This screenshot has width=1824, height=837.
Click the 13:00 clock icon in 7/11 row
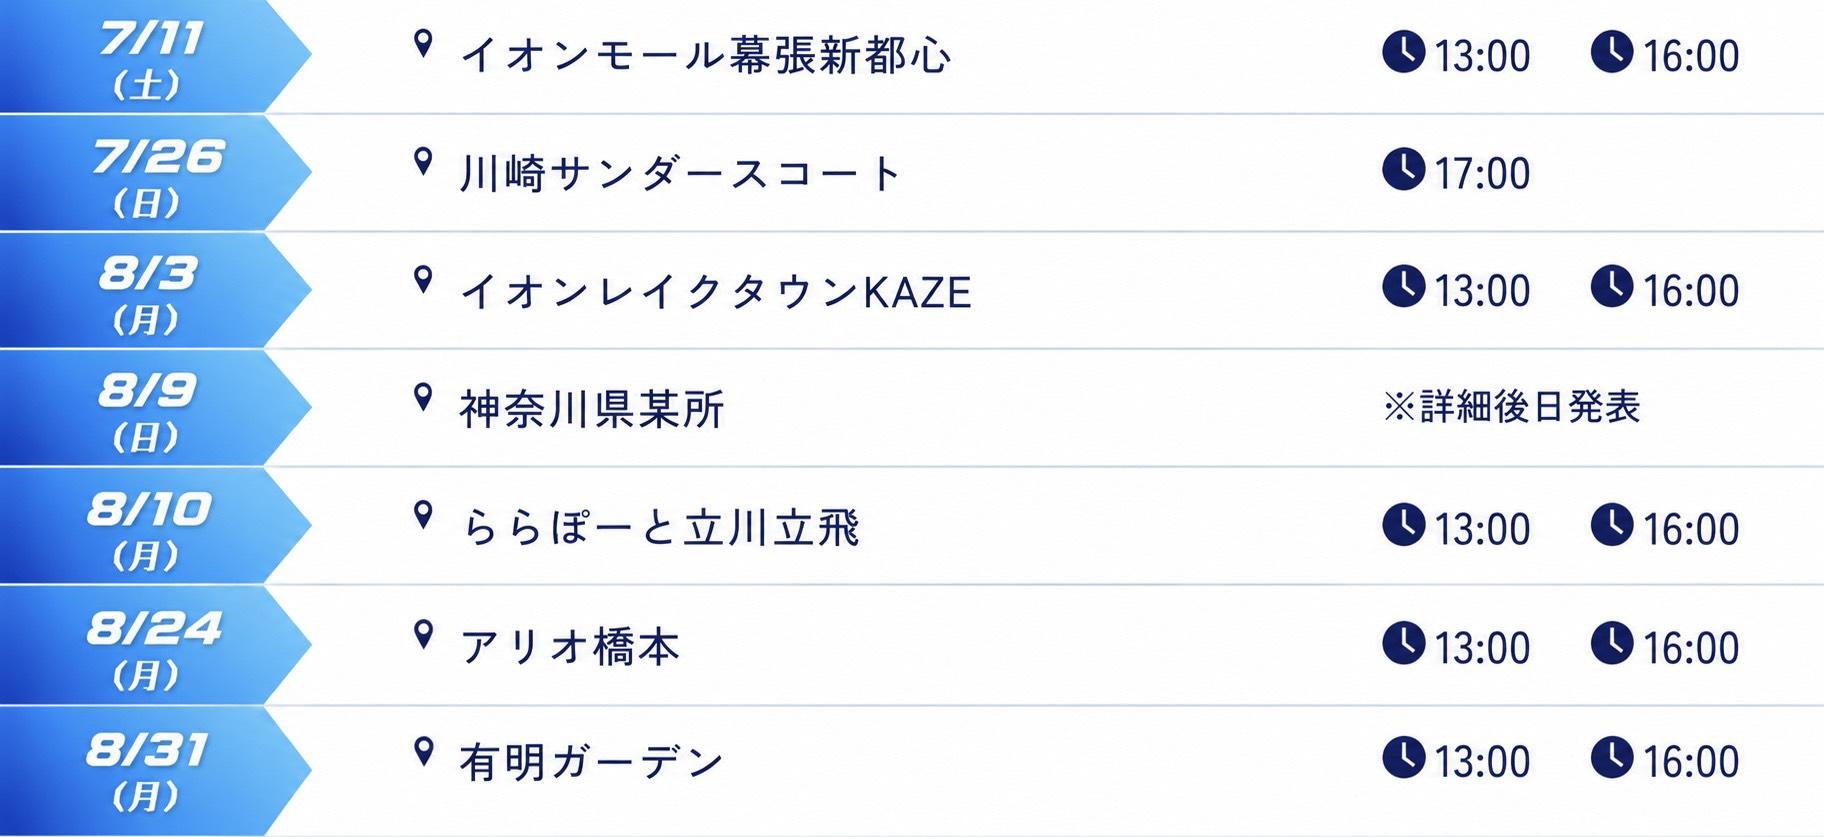click(x=1403, y=51)
